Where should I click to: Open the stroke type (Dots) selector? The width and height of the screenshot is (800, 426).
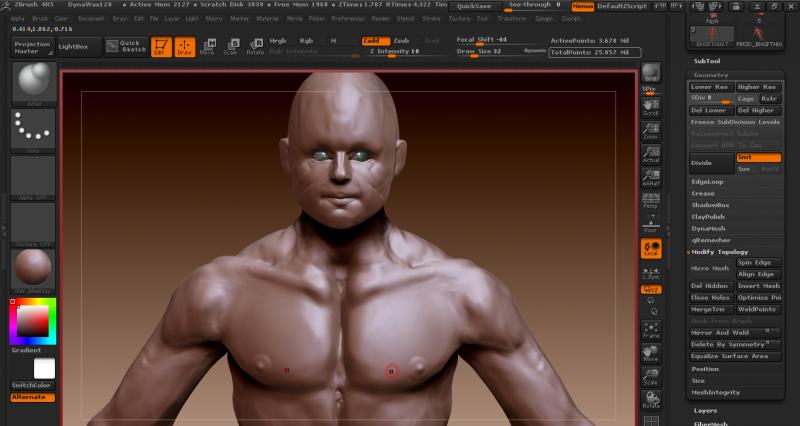click(x=34, y=131)
